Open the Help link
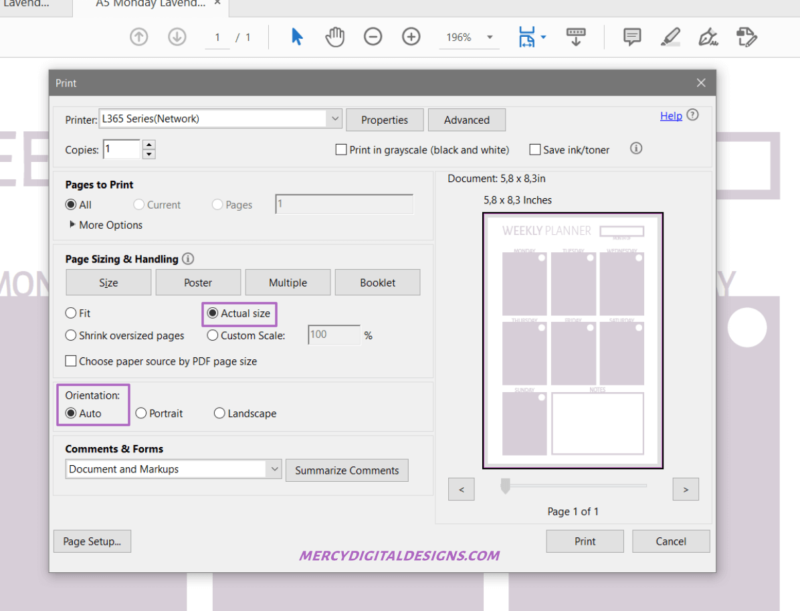800x611 pixels. (671, 116)
